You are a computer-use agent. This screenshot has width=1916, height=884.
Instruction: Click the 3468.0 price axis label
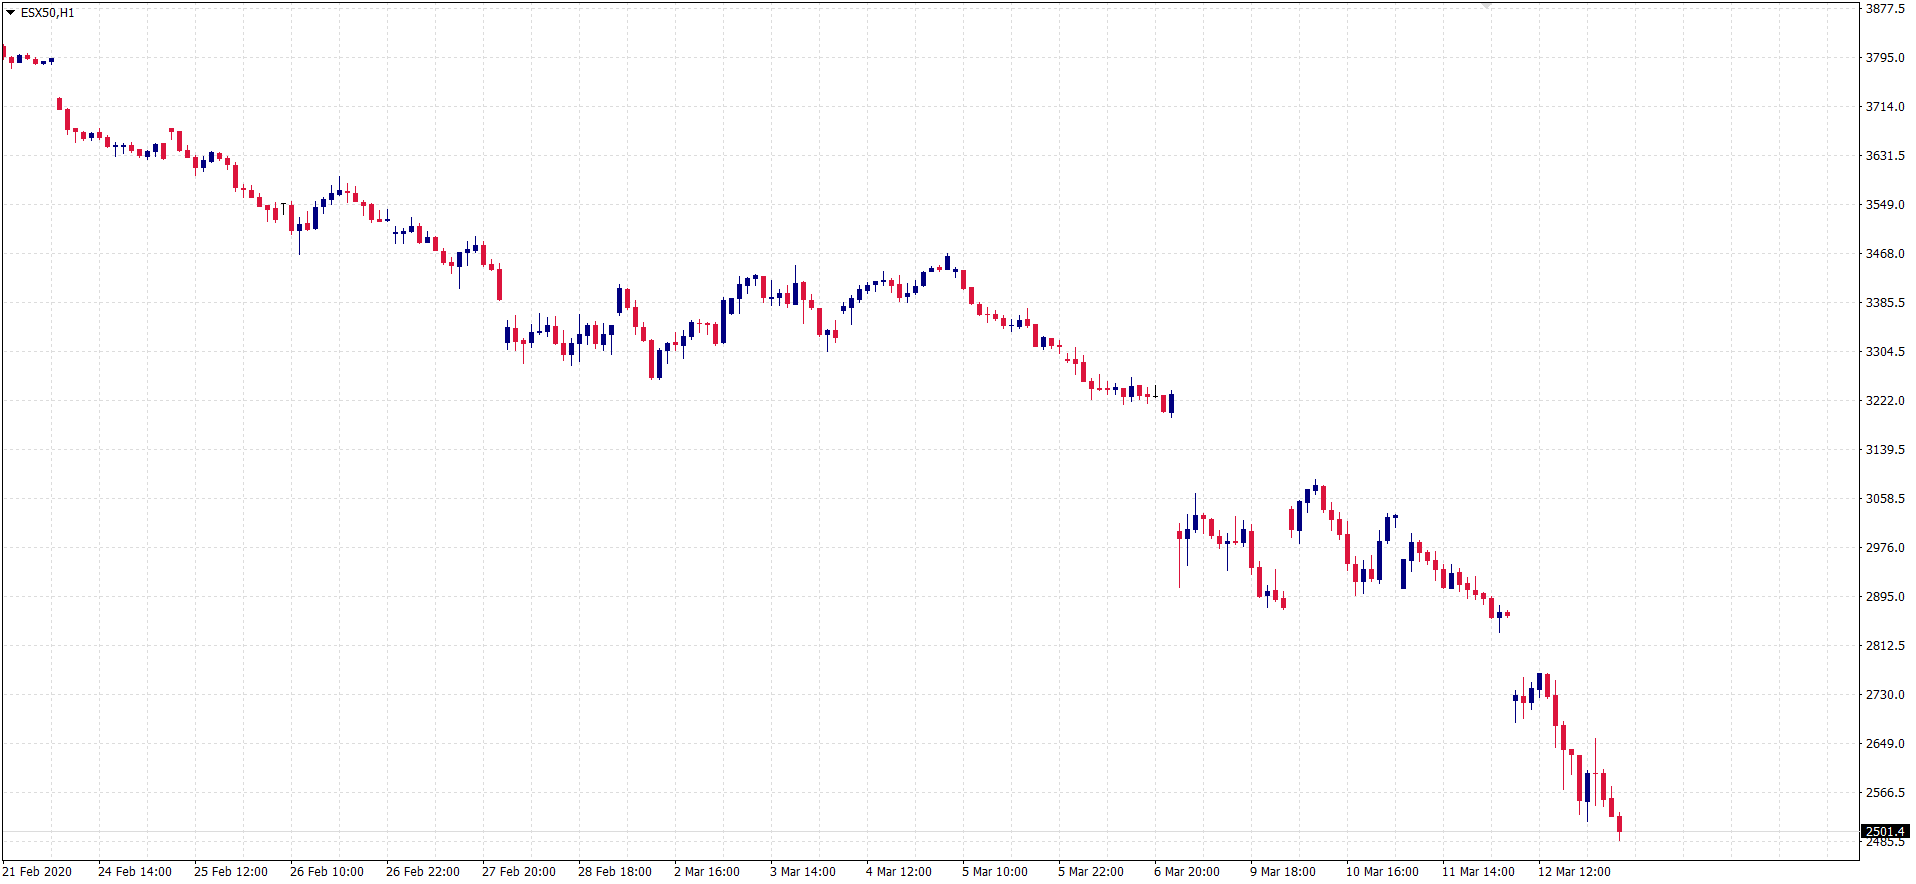tap(1885, 254)
